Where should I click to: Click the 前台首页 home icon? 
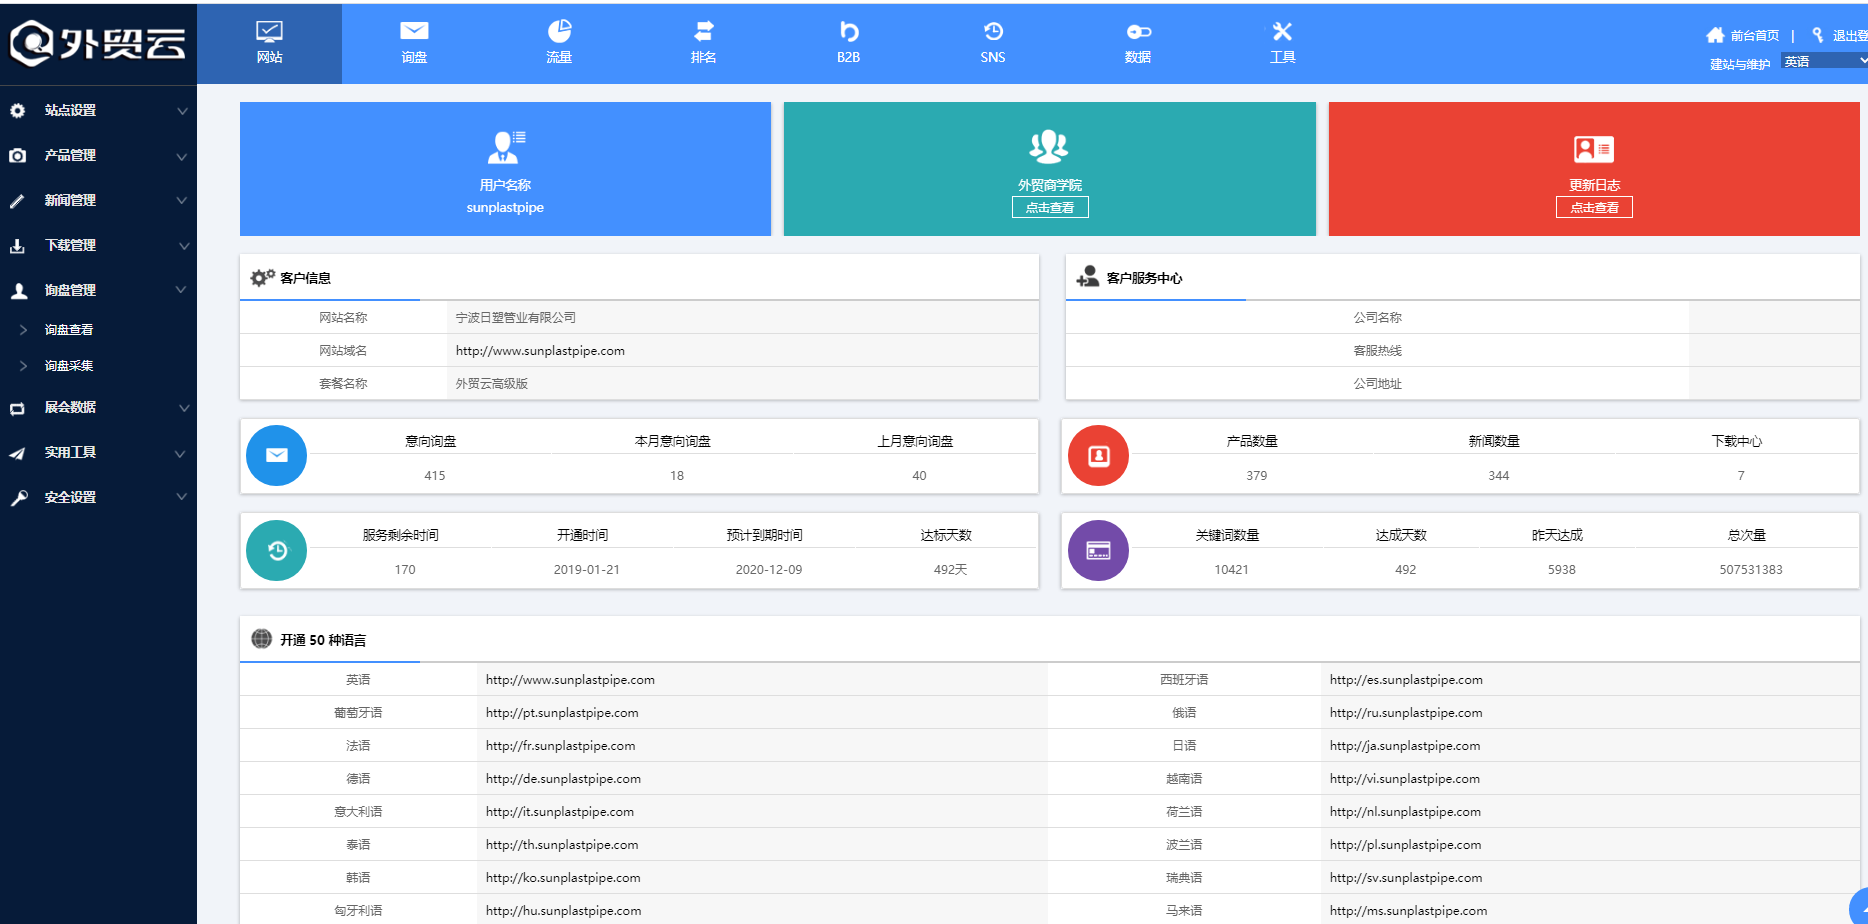click(x=1715, y=35)
